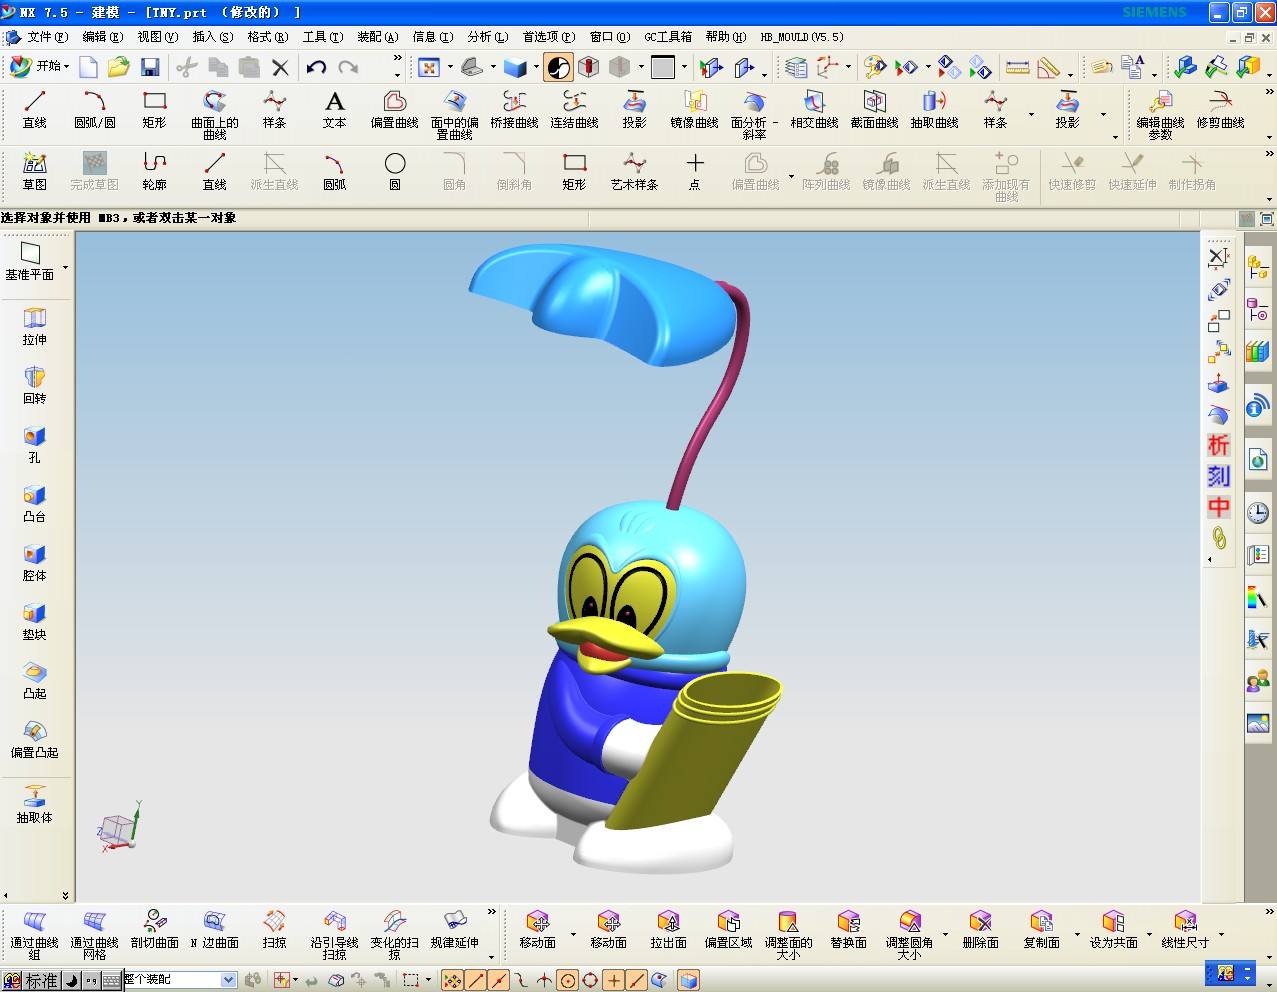Select the 修剪曲线 trim curve tool
Viewport: 1277px width, 992px height.
pos(1220,109)
